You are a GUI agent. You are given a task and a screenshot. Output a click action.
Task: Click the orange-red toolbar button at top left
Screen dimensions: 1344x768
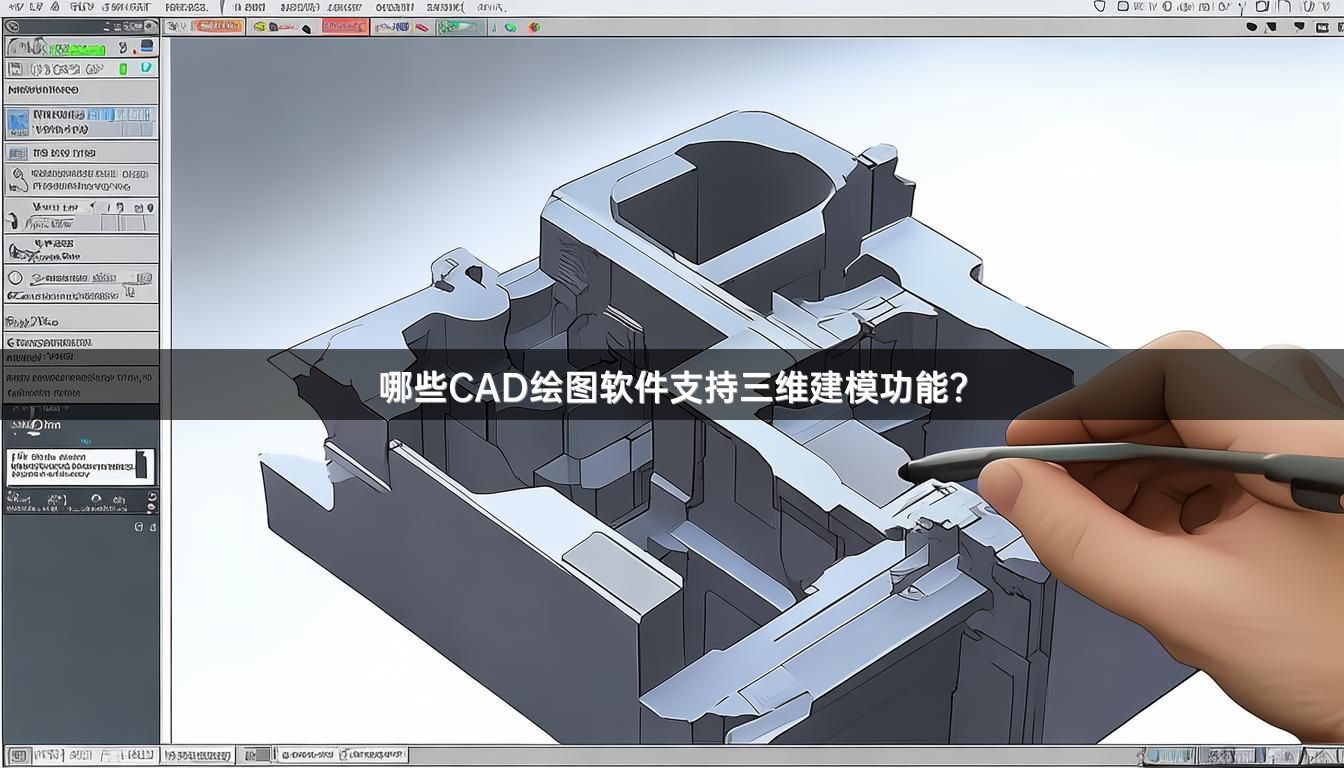pos(217,26)
